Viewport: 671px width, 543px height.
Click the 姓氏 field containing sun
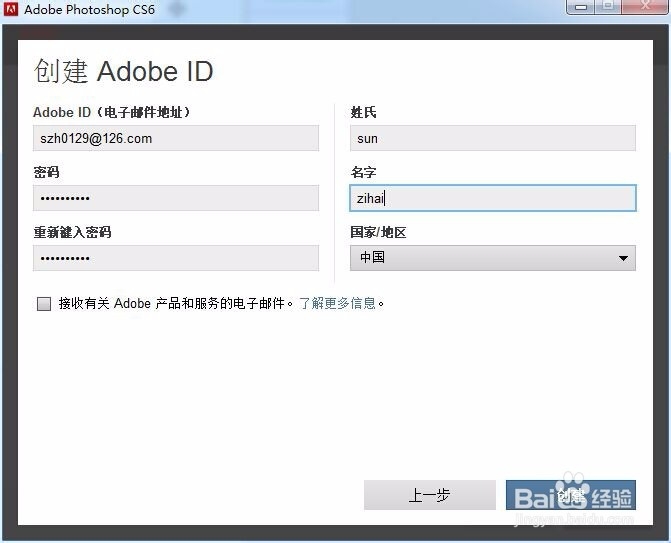[x=493, y=138]
